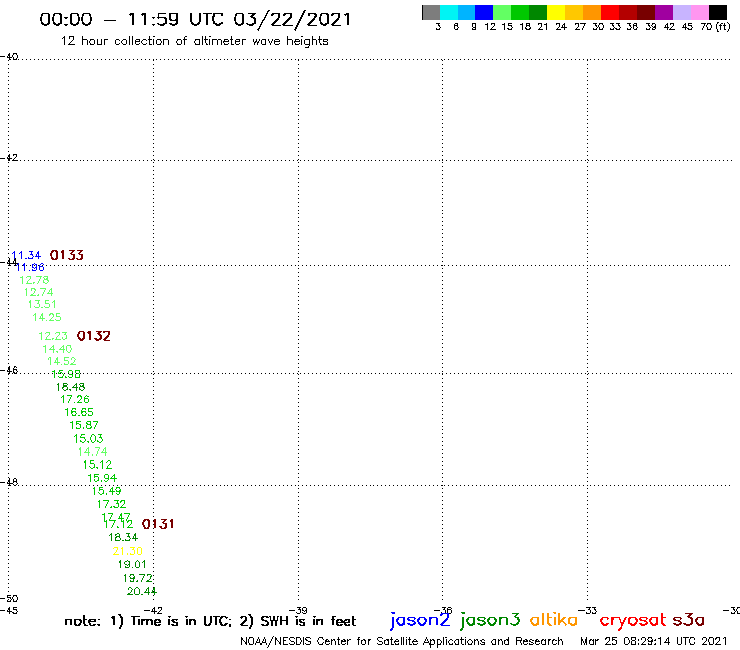Click the dark green value 16.48

pyautogui.click(x=70, y=387)
